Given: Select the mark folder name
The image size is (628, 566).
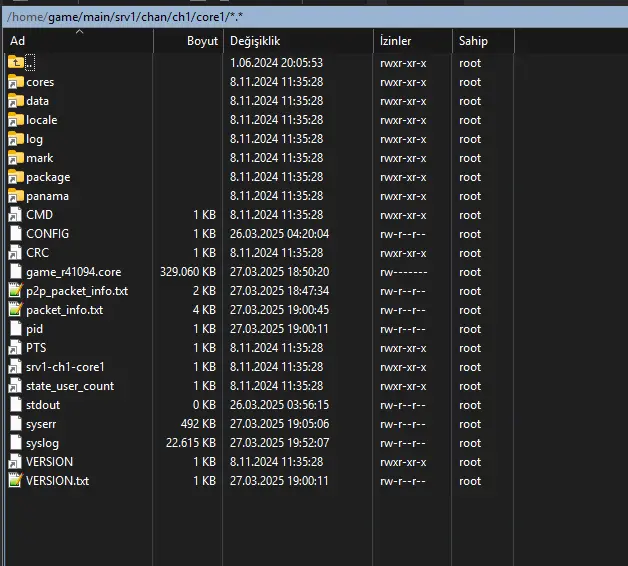Looking at the screenshot, I should pos(40,158).
